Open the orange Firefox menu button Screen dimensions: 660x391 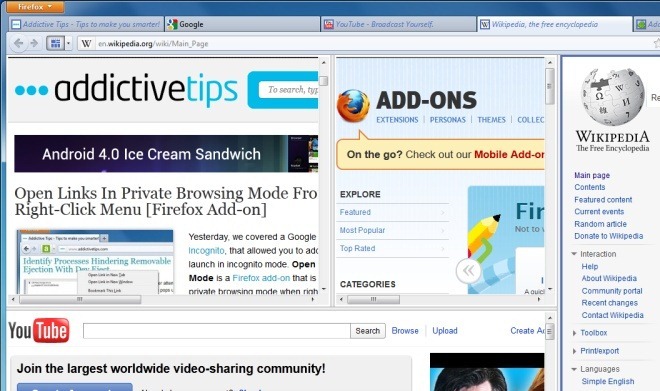pyautogui.click(x=35, y=7)
